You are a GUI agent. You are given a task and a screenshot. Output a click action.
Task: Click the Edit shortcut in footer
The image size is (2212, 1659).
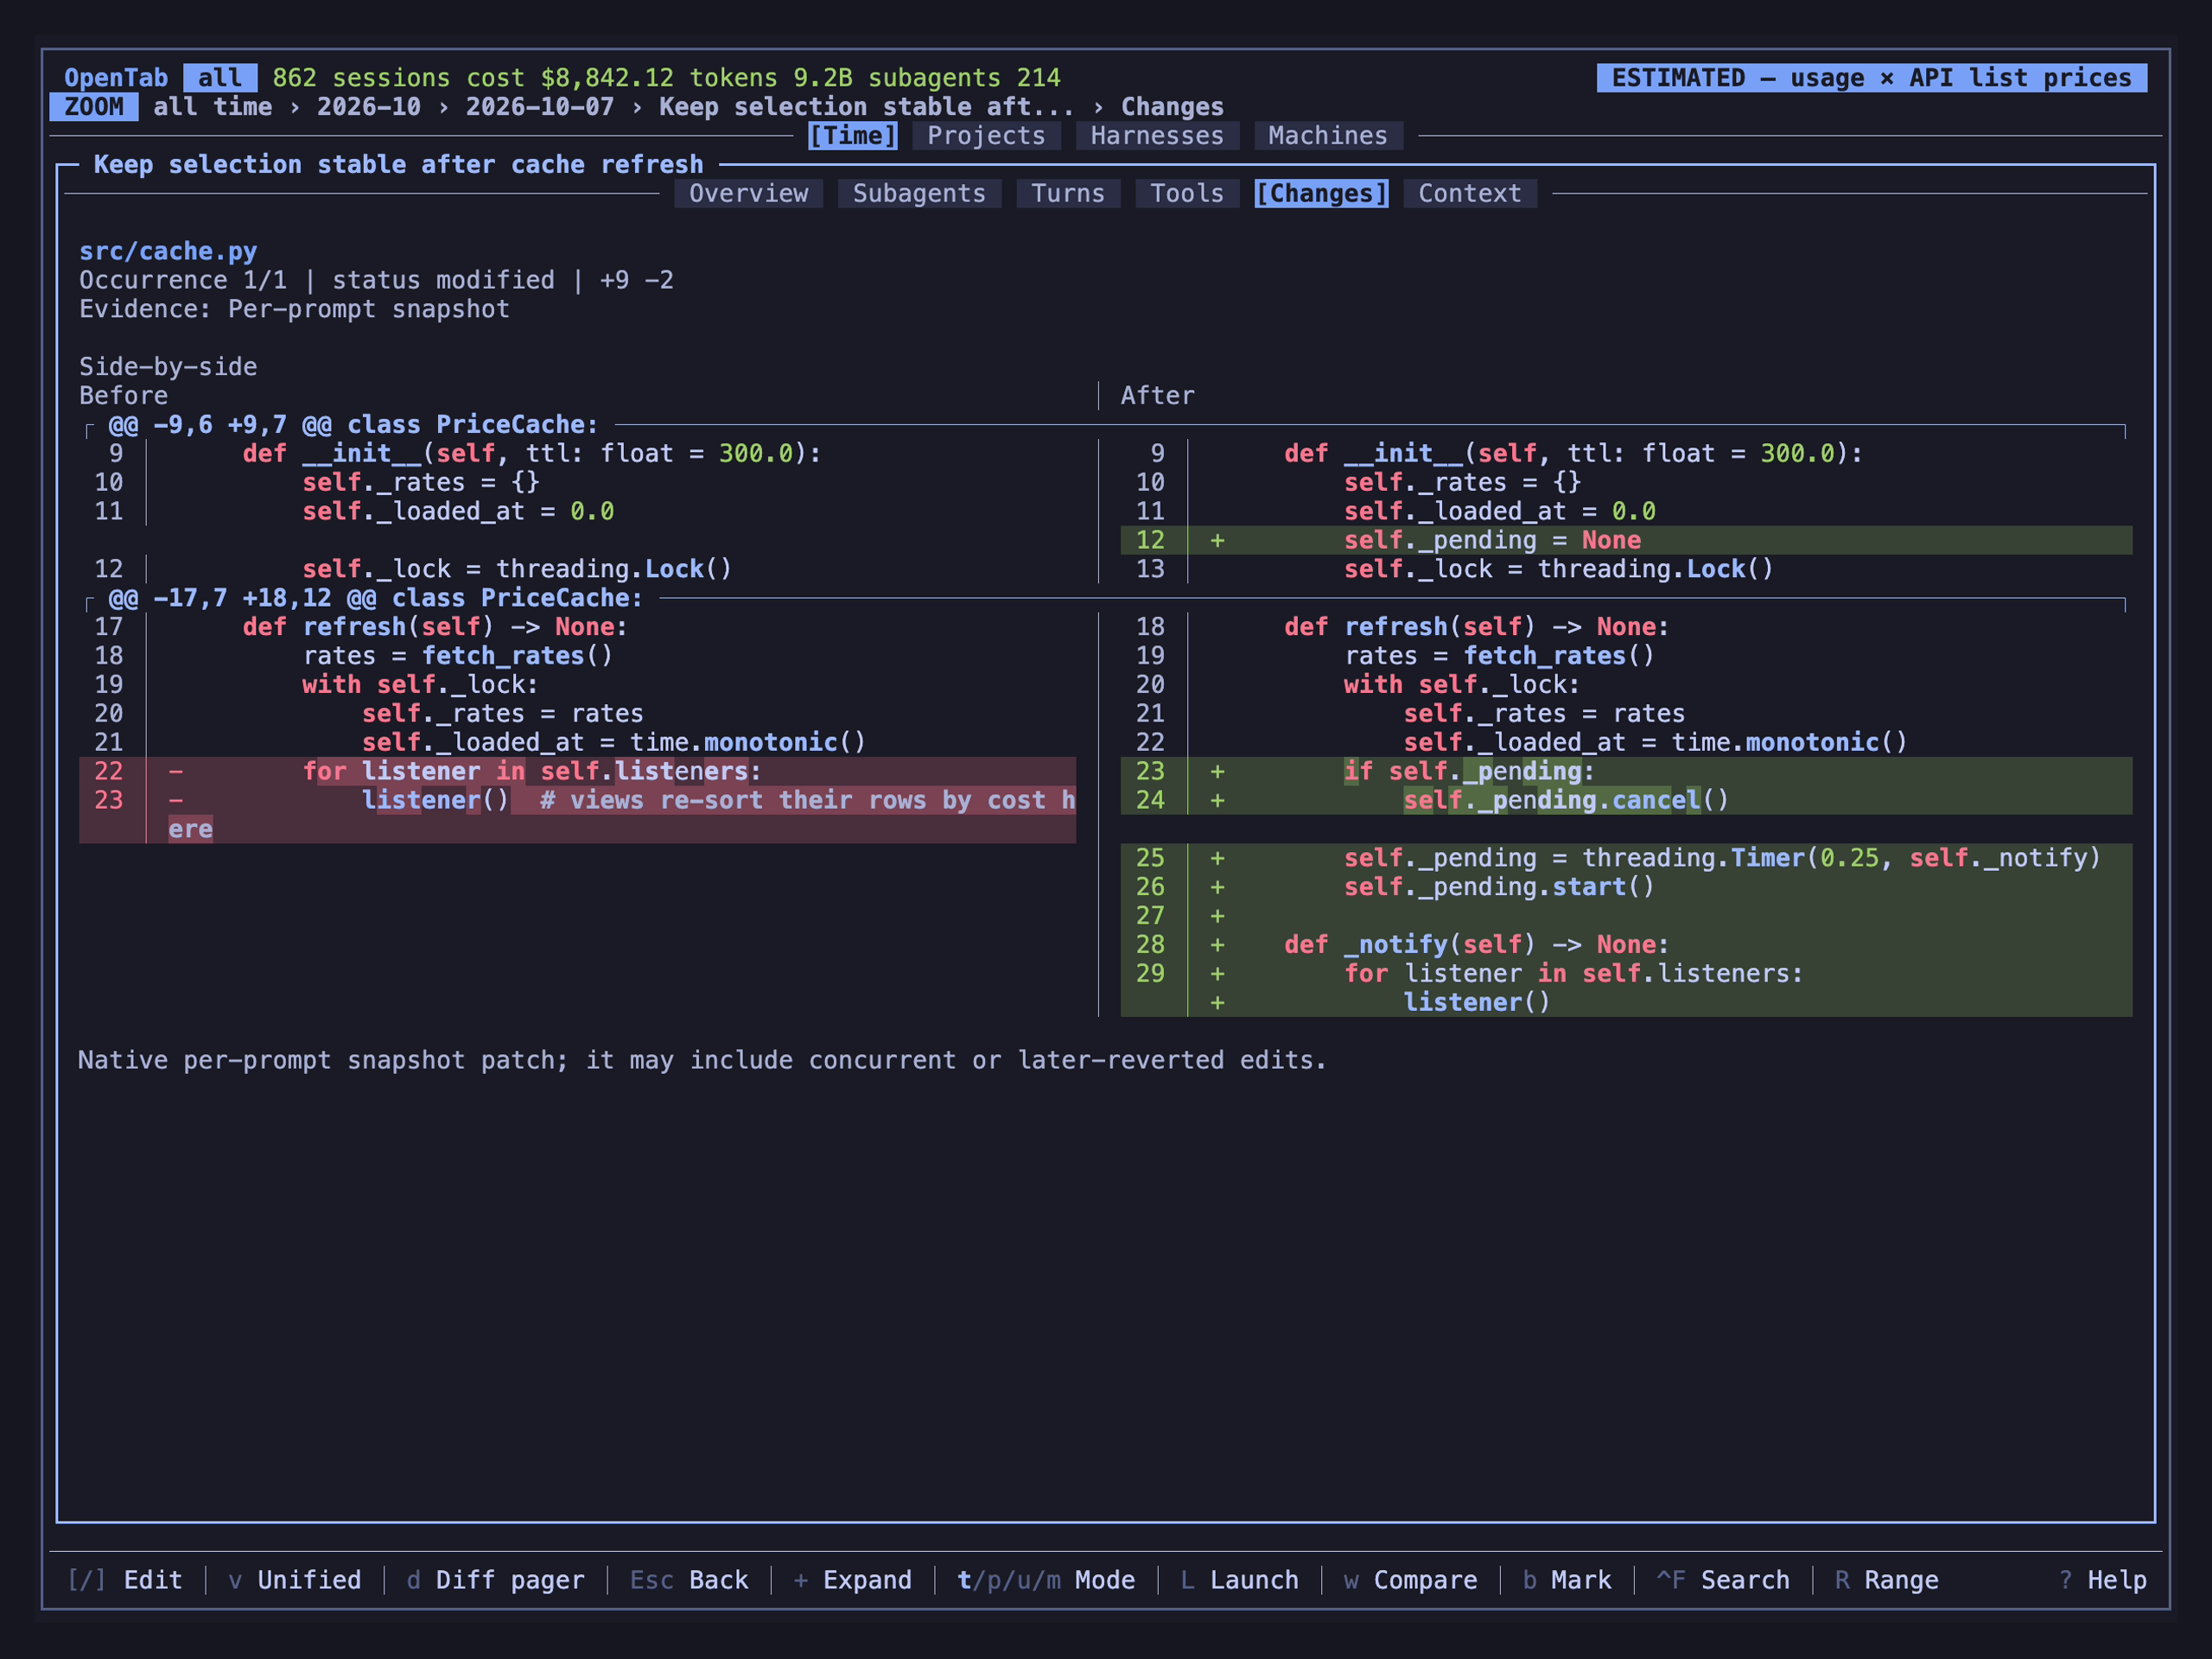[125, 1580]
